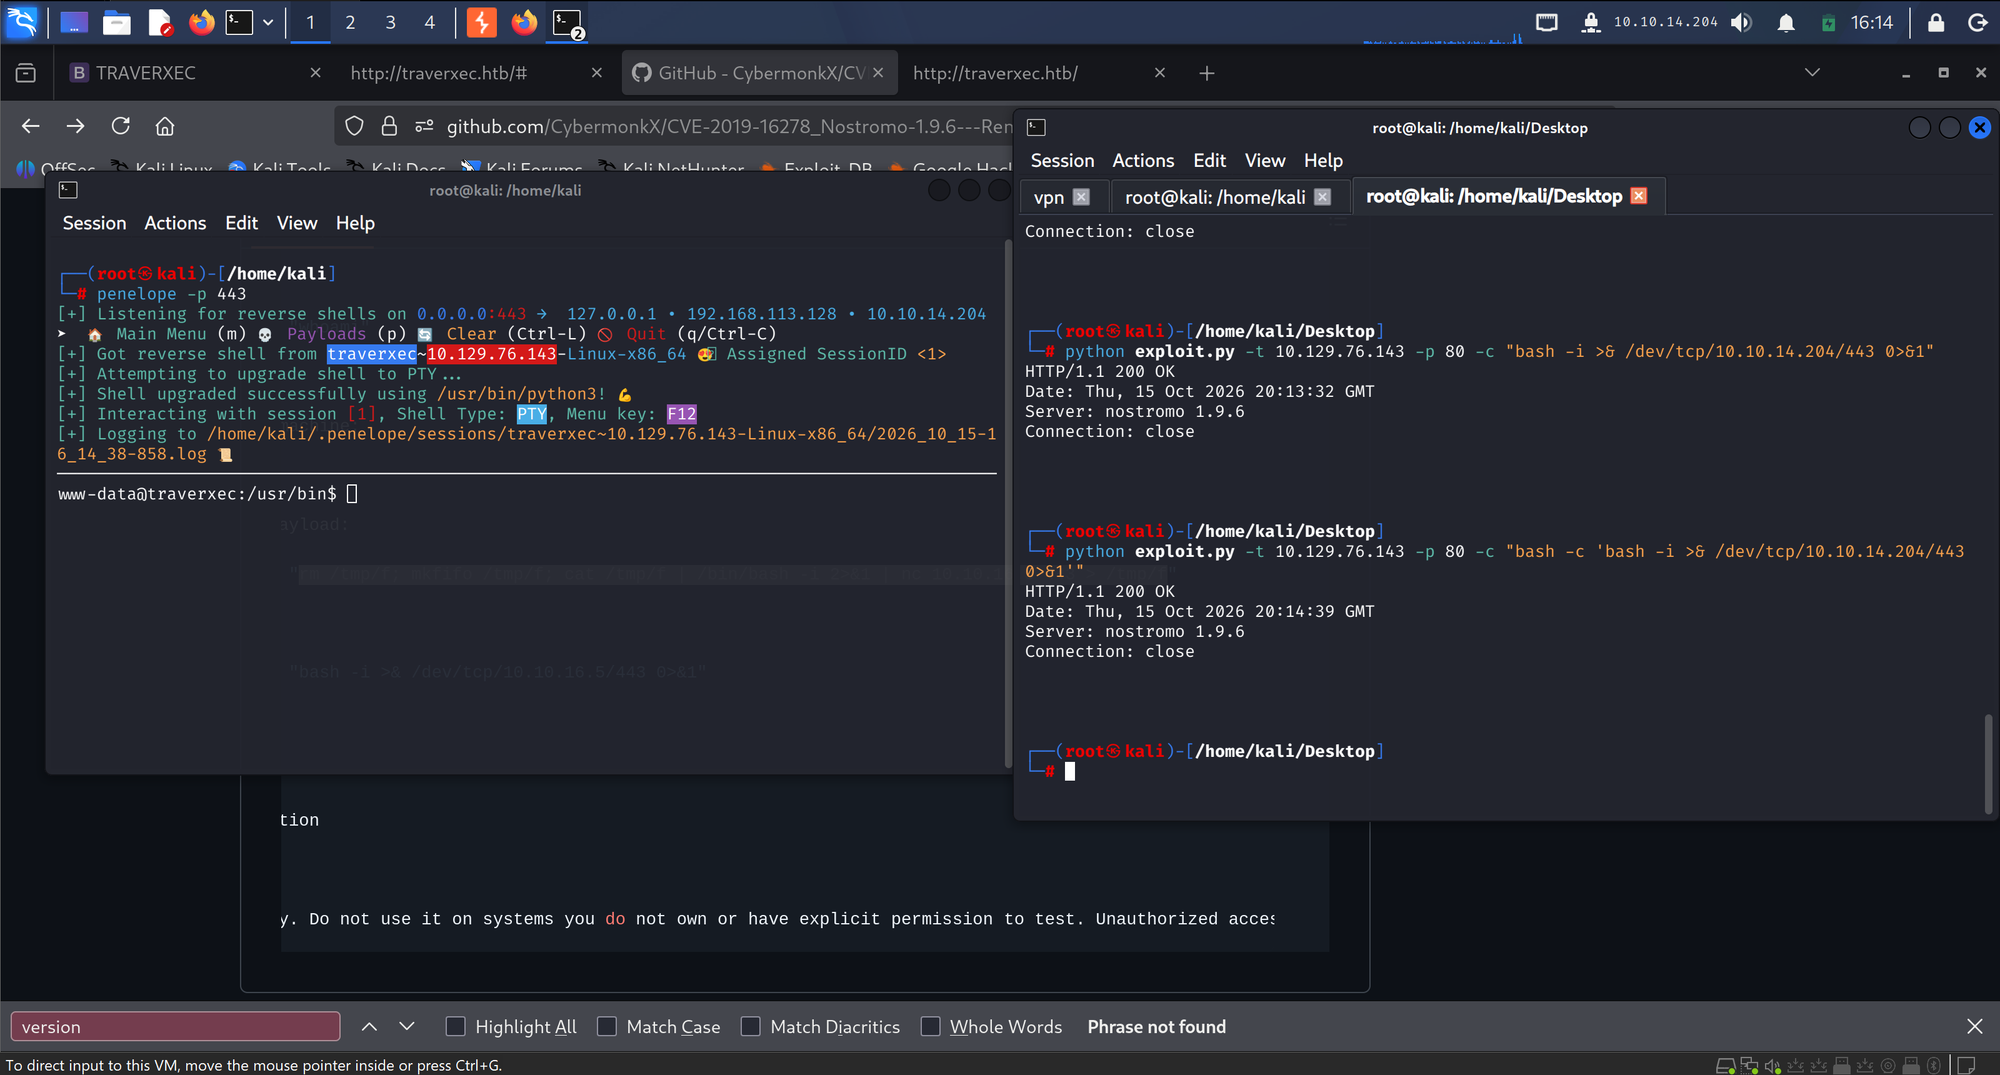Switch to the TRAVEREXEC browser tab
The width and height of the screenshot is (2000, 1075).
pyautogui.click(x=193, y=73)
